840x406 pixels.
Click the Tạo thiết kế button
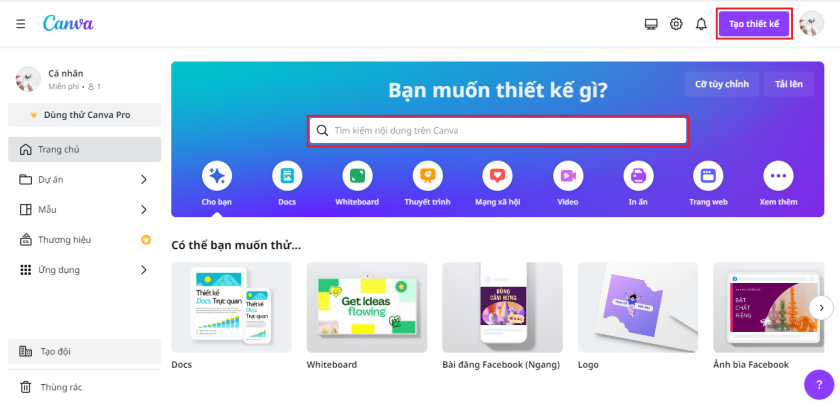pos(754,24)
